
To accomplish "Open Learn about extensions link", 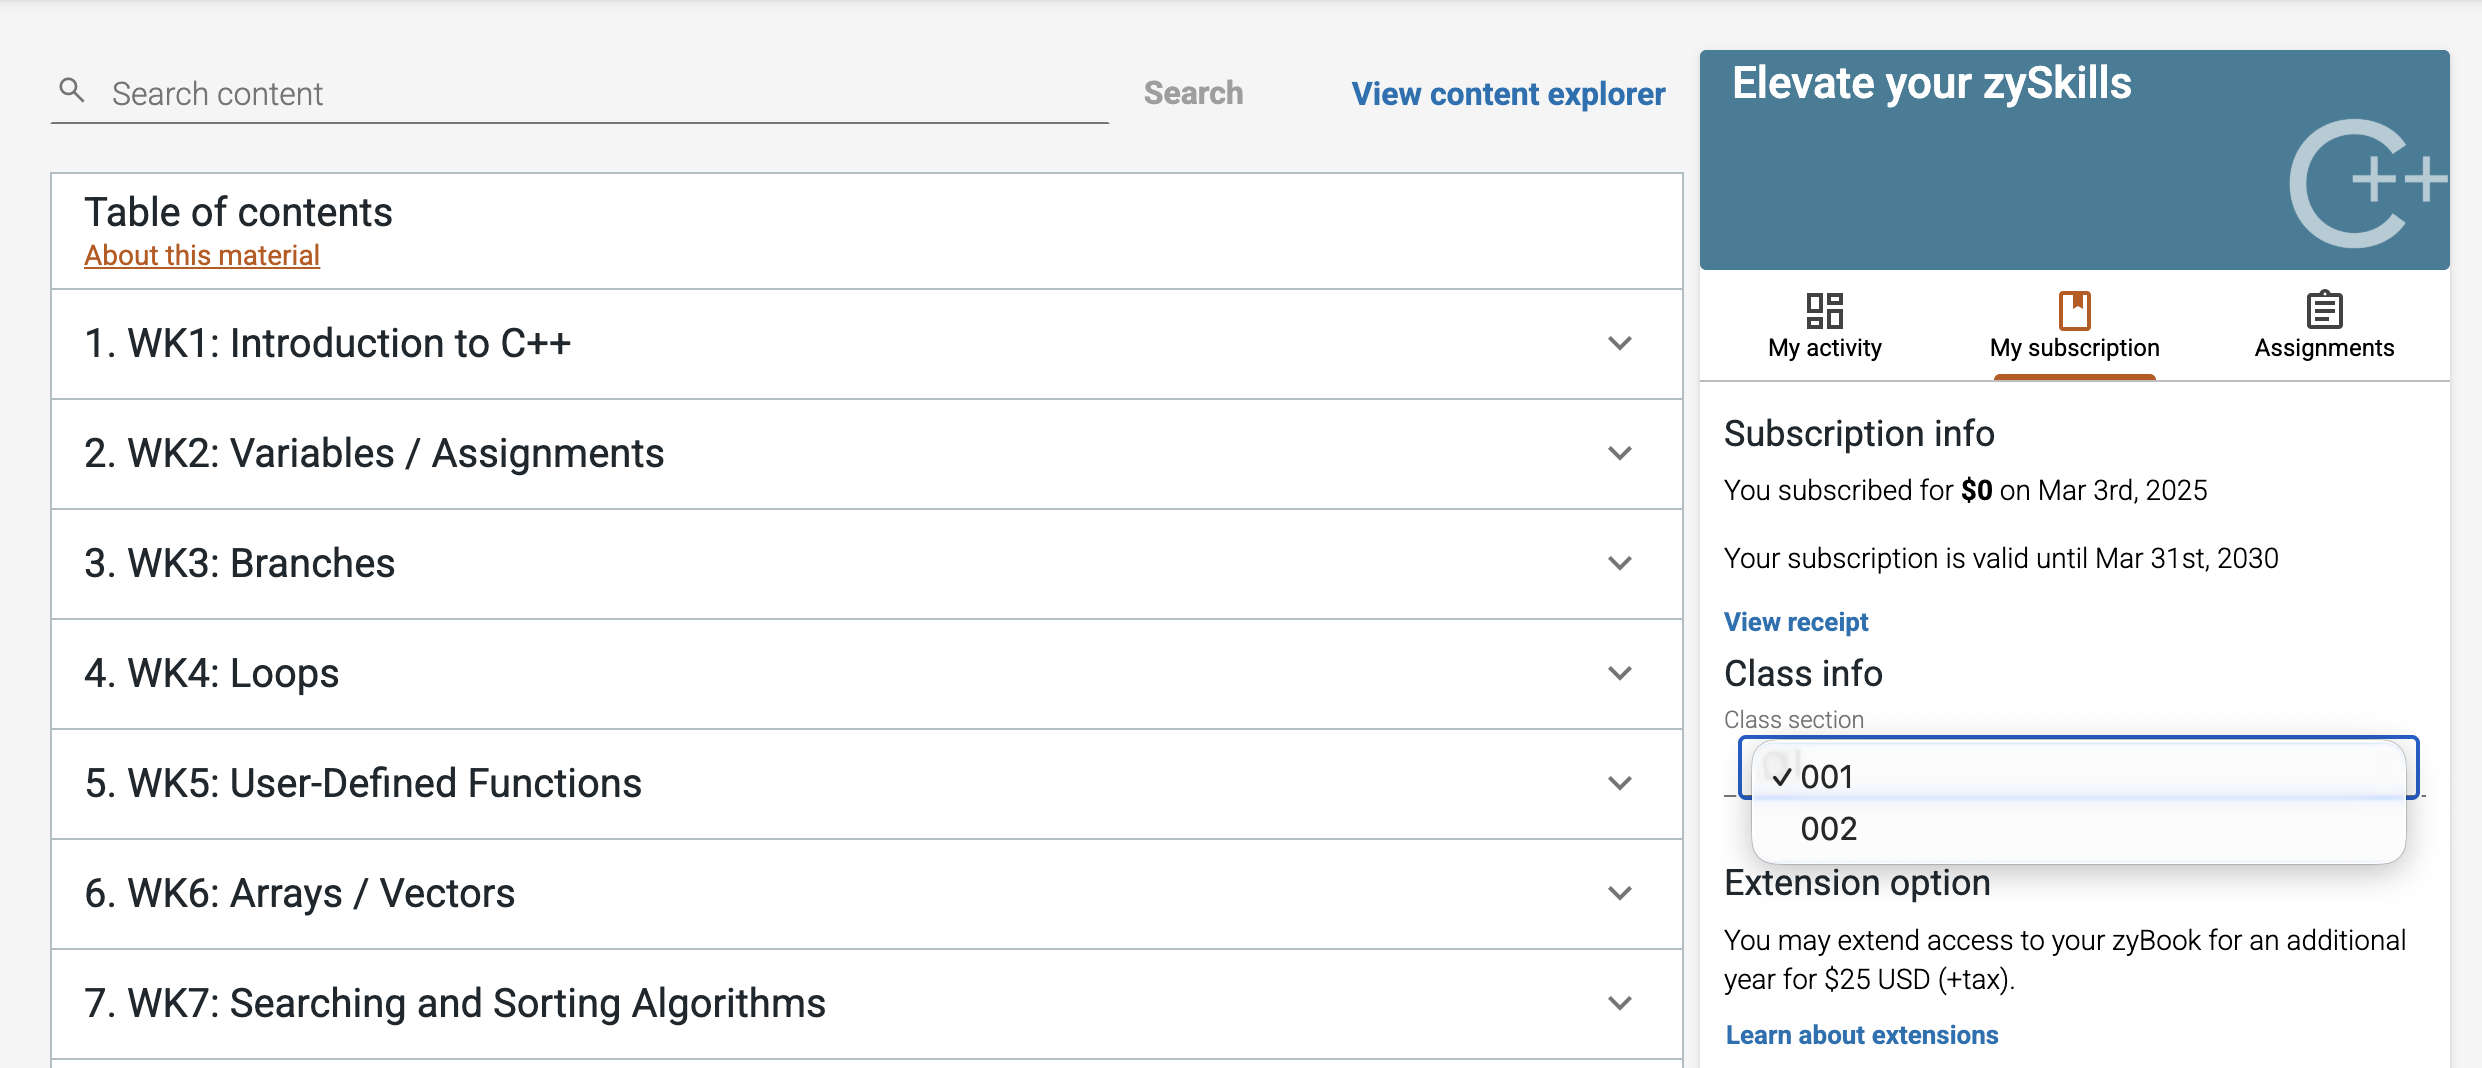I will pos(1862,1035).
